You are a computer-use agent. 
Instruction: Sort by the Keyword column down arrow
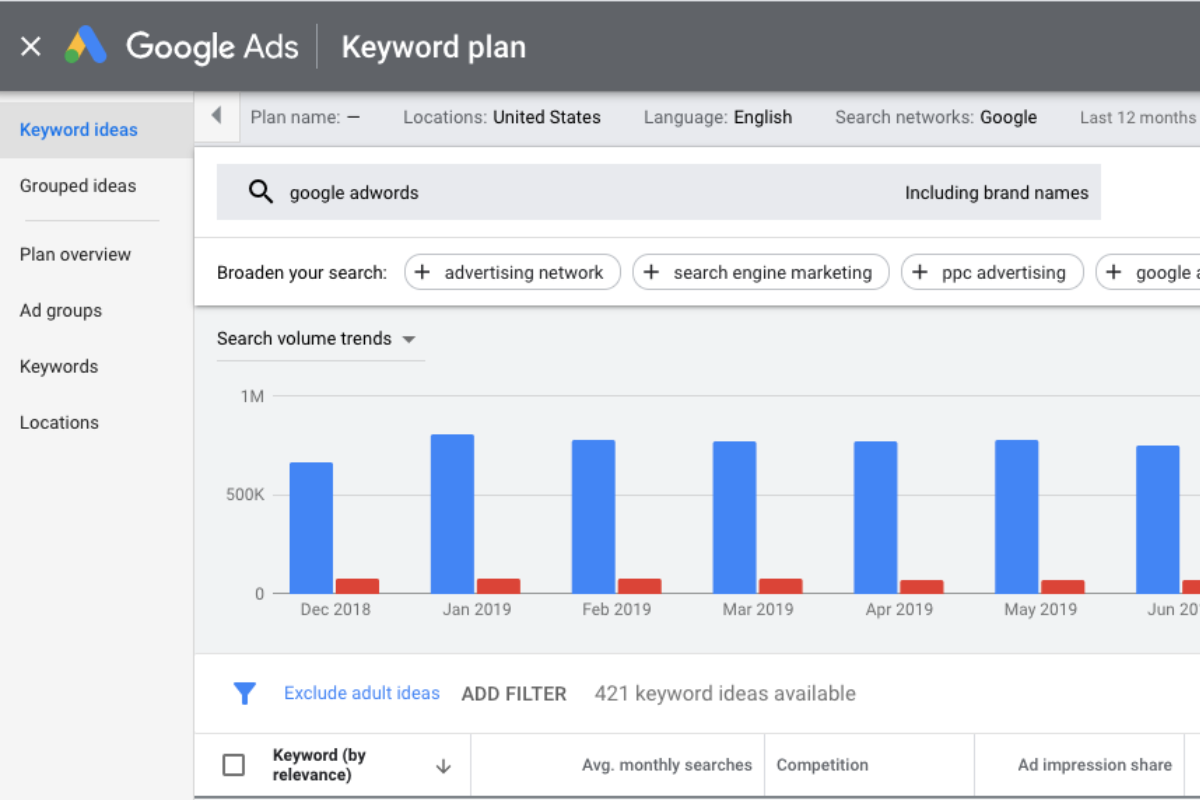click(x=444, y=766)
